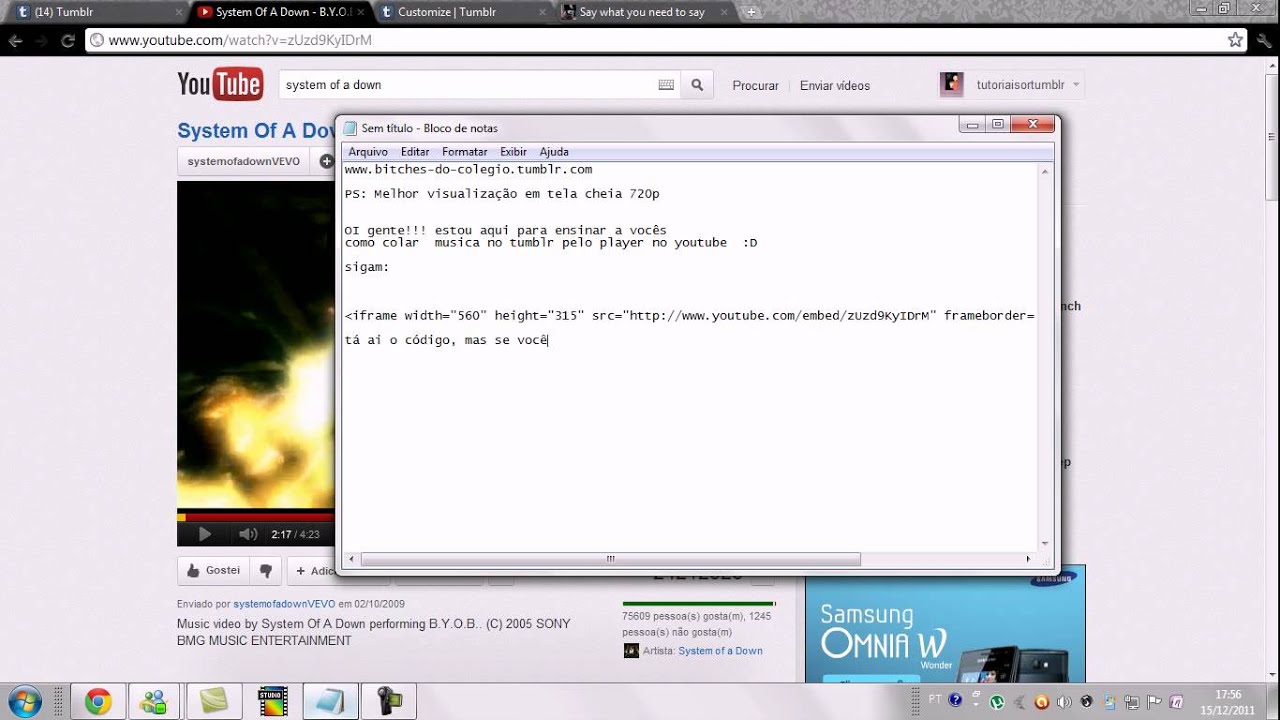Switch to Notepad on the taskbar

pyautogui.click(x=329, y=701)
